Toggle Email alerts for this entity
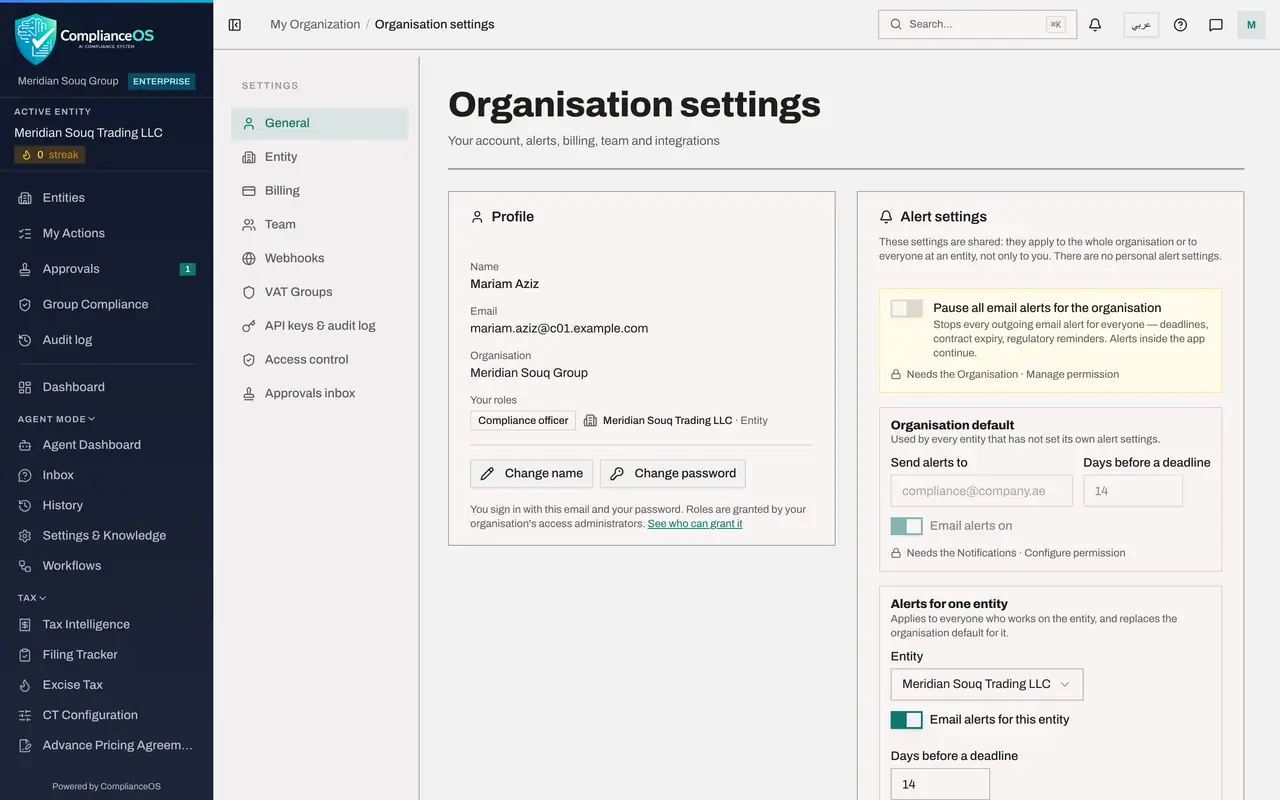Image resolution: width=1280 pixels, height=800 pixels. (x=907, y=720)
